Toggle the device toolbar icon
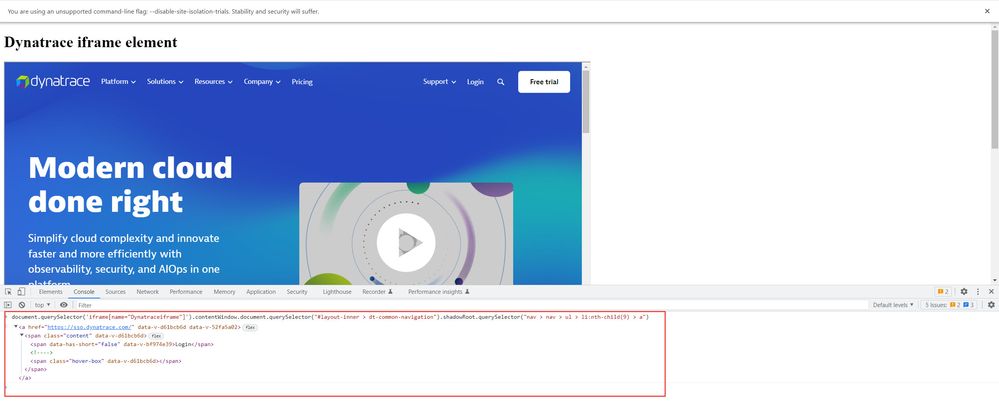This screenshot has height=403, width=999. 22,291
